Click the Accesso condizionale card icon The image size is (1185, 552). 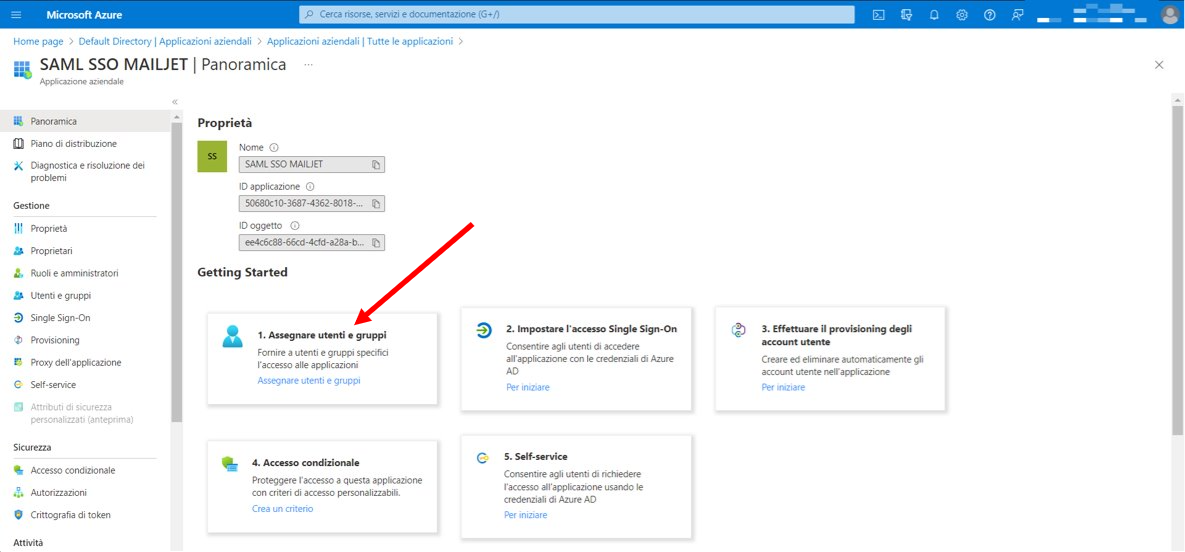tap(231, 464)
